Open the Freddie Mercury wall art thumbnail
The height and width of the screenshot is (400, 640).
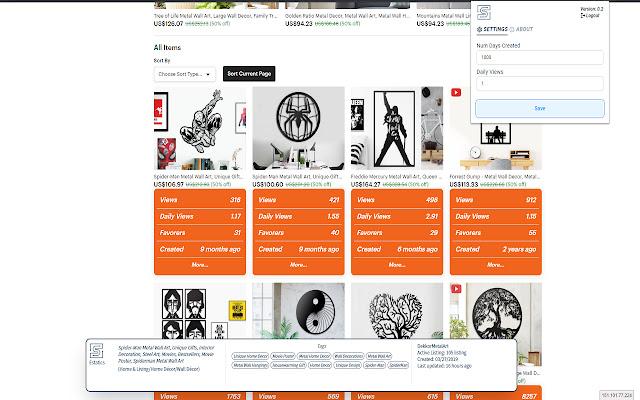tap(396, 129)
